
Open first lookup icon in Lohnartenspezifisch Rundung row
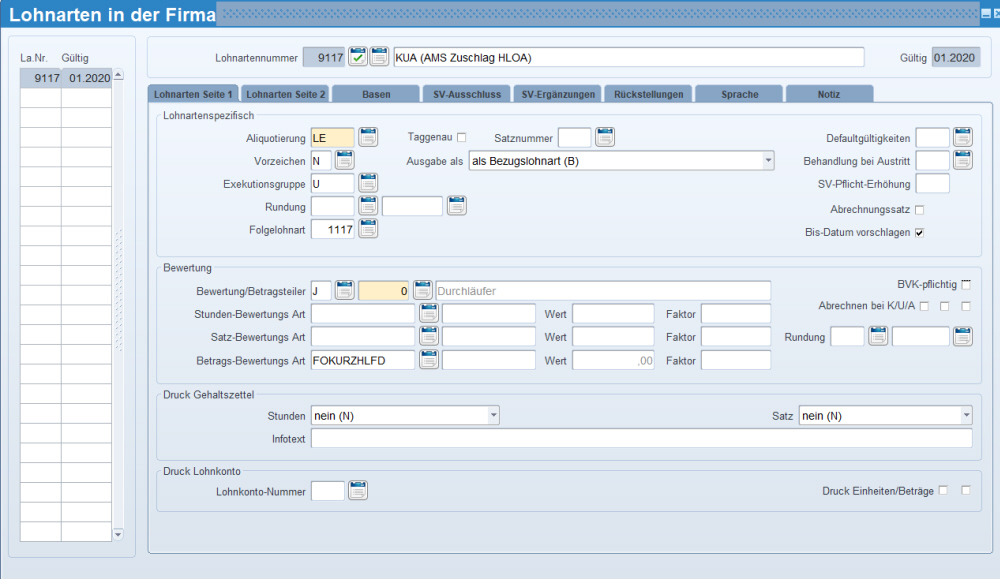(x=368, y=206)
